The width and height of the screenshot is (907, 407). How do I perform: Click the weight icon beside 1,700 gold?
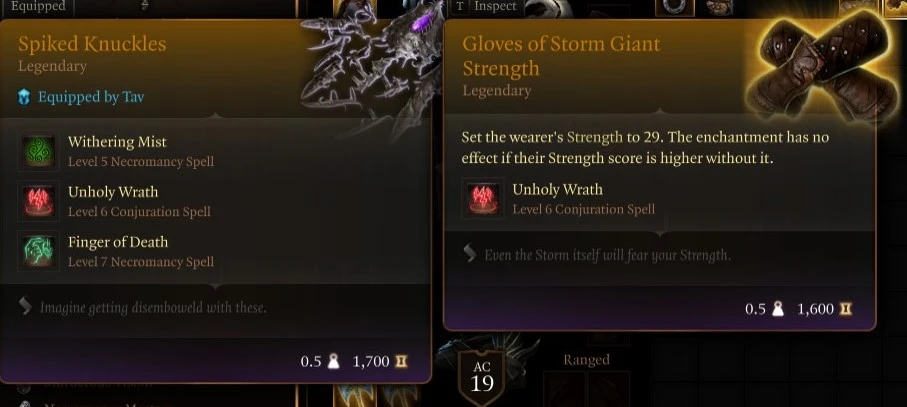(x=333, y=362)
